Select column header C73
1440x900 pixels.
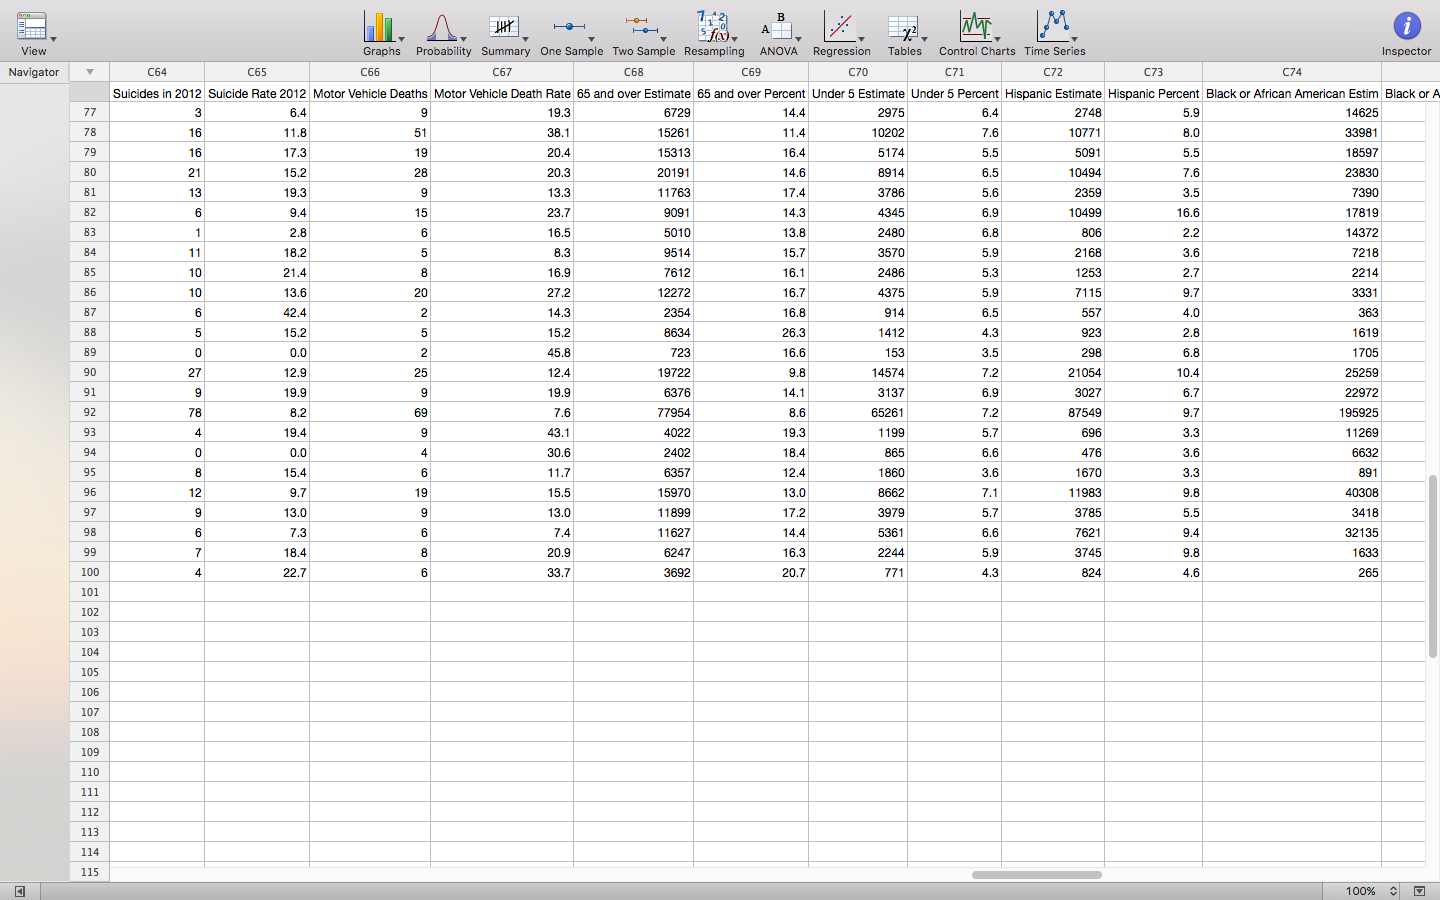pyautogui.click(x=1154, y=72)
